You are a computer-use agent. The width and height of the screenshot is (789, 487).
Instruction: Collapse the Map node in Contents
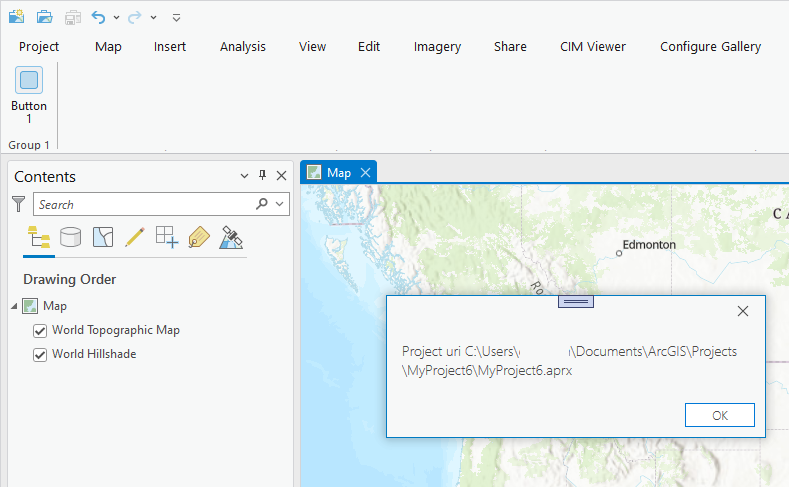point(14,306)
